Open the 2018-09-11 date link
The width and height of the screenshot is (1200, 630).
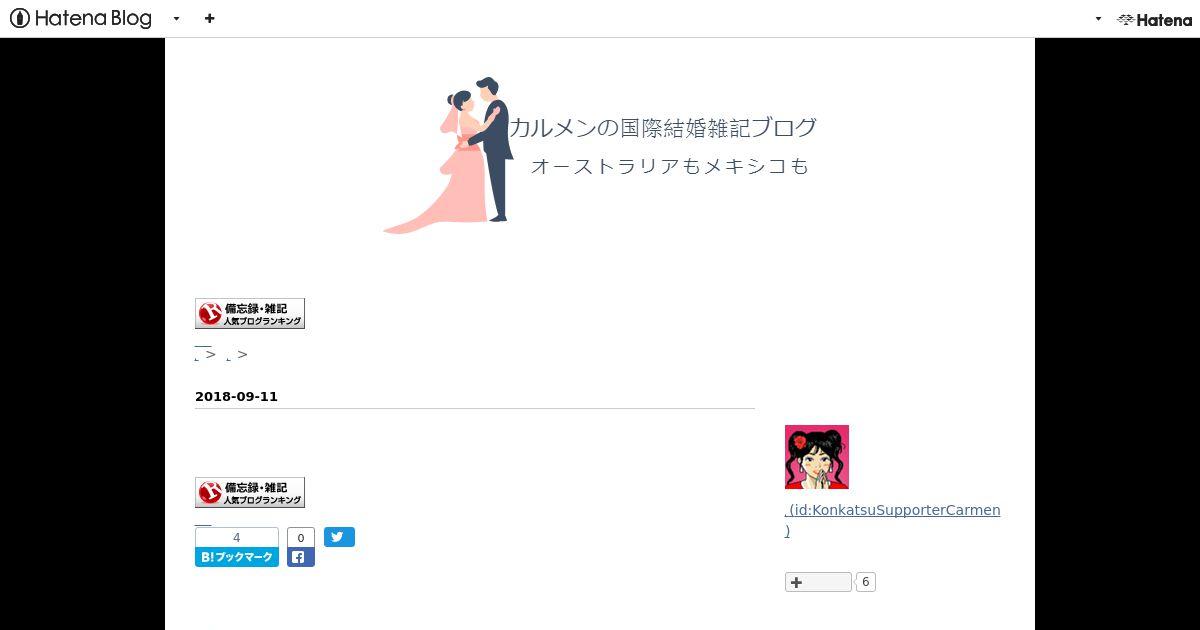[236, 396]
